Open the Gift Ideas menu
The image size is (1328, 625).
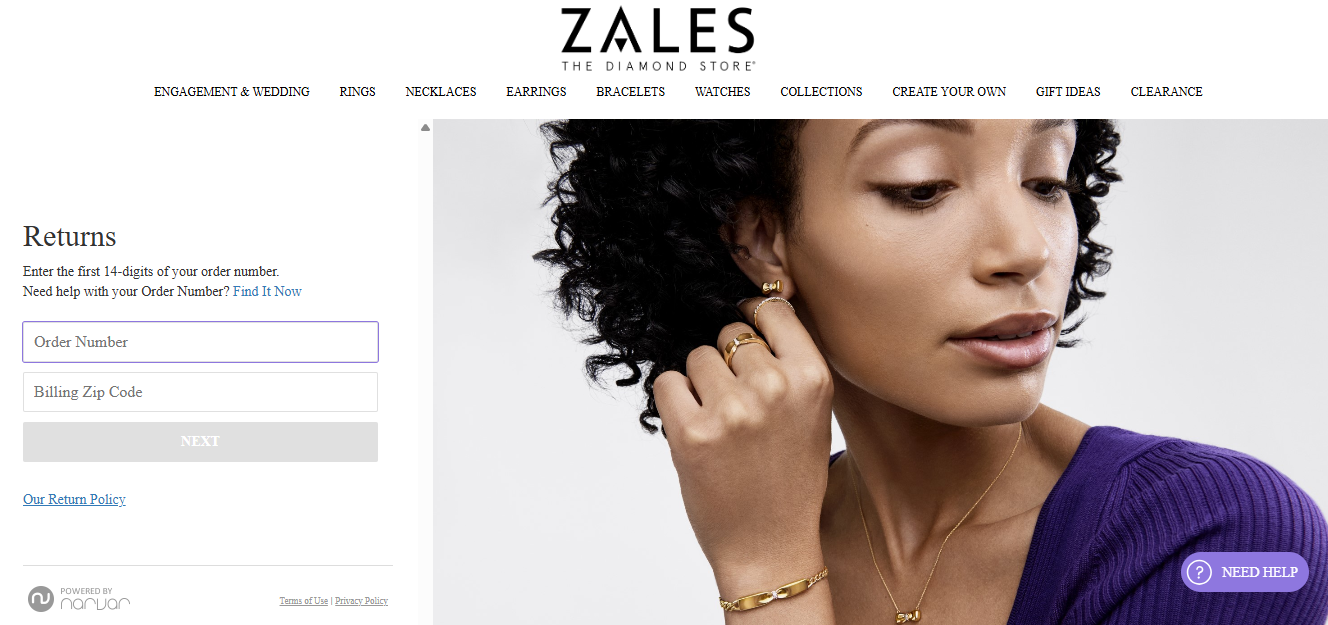[x=1068, y=92]
